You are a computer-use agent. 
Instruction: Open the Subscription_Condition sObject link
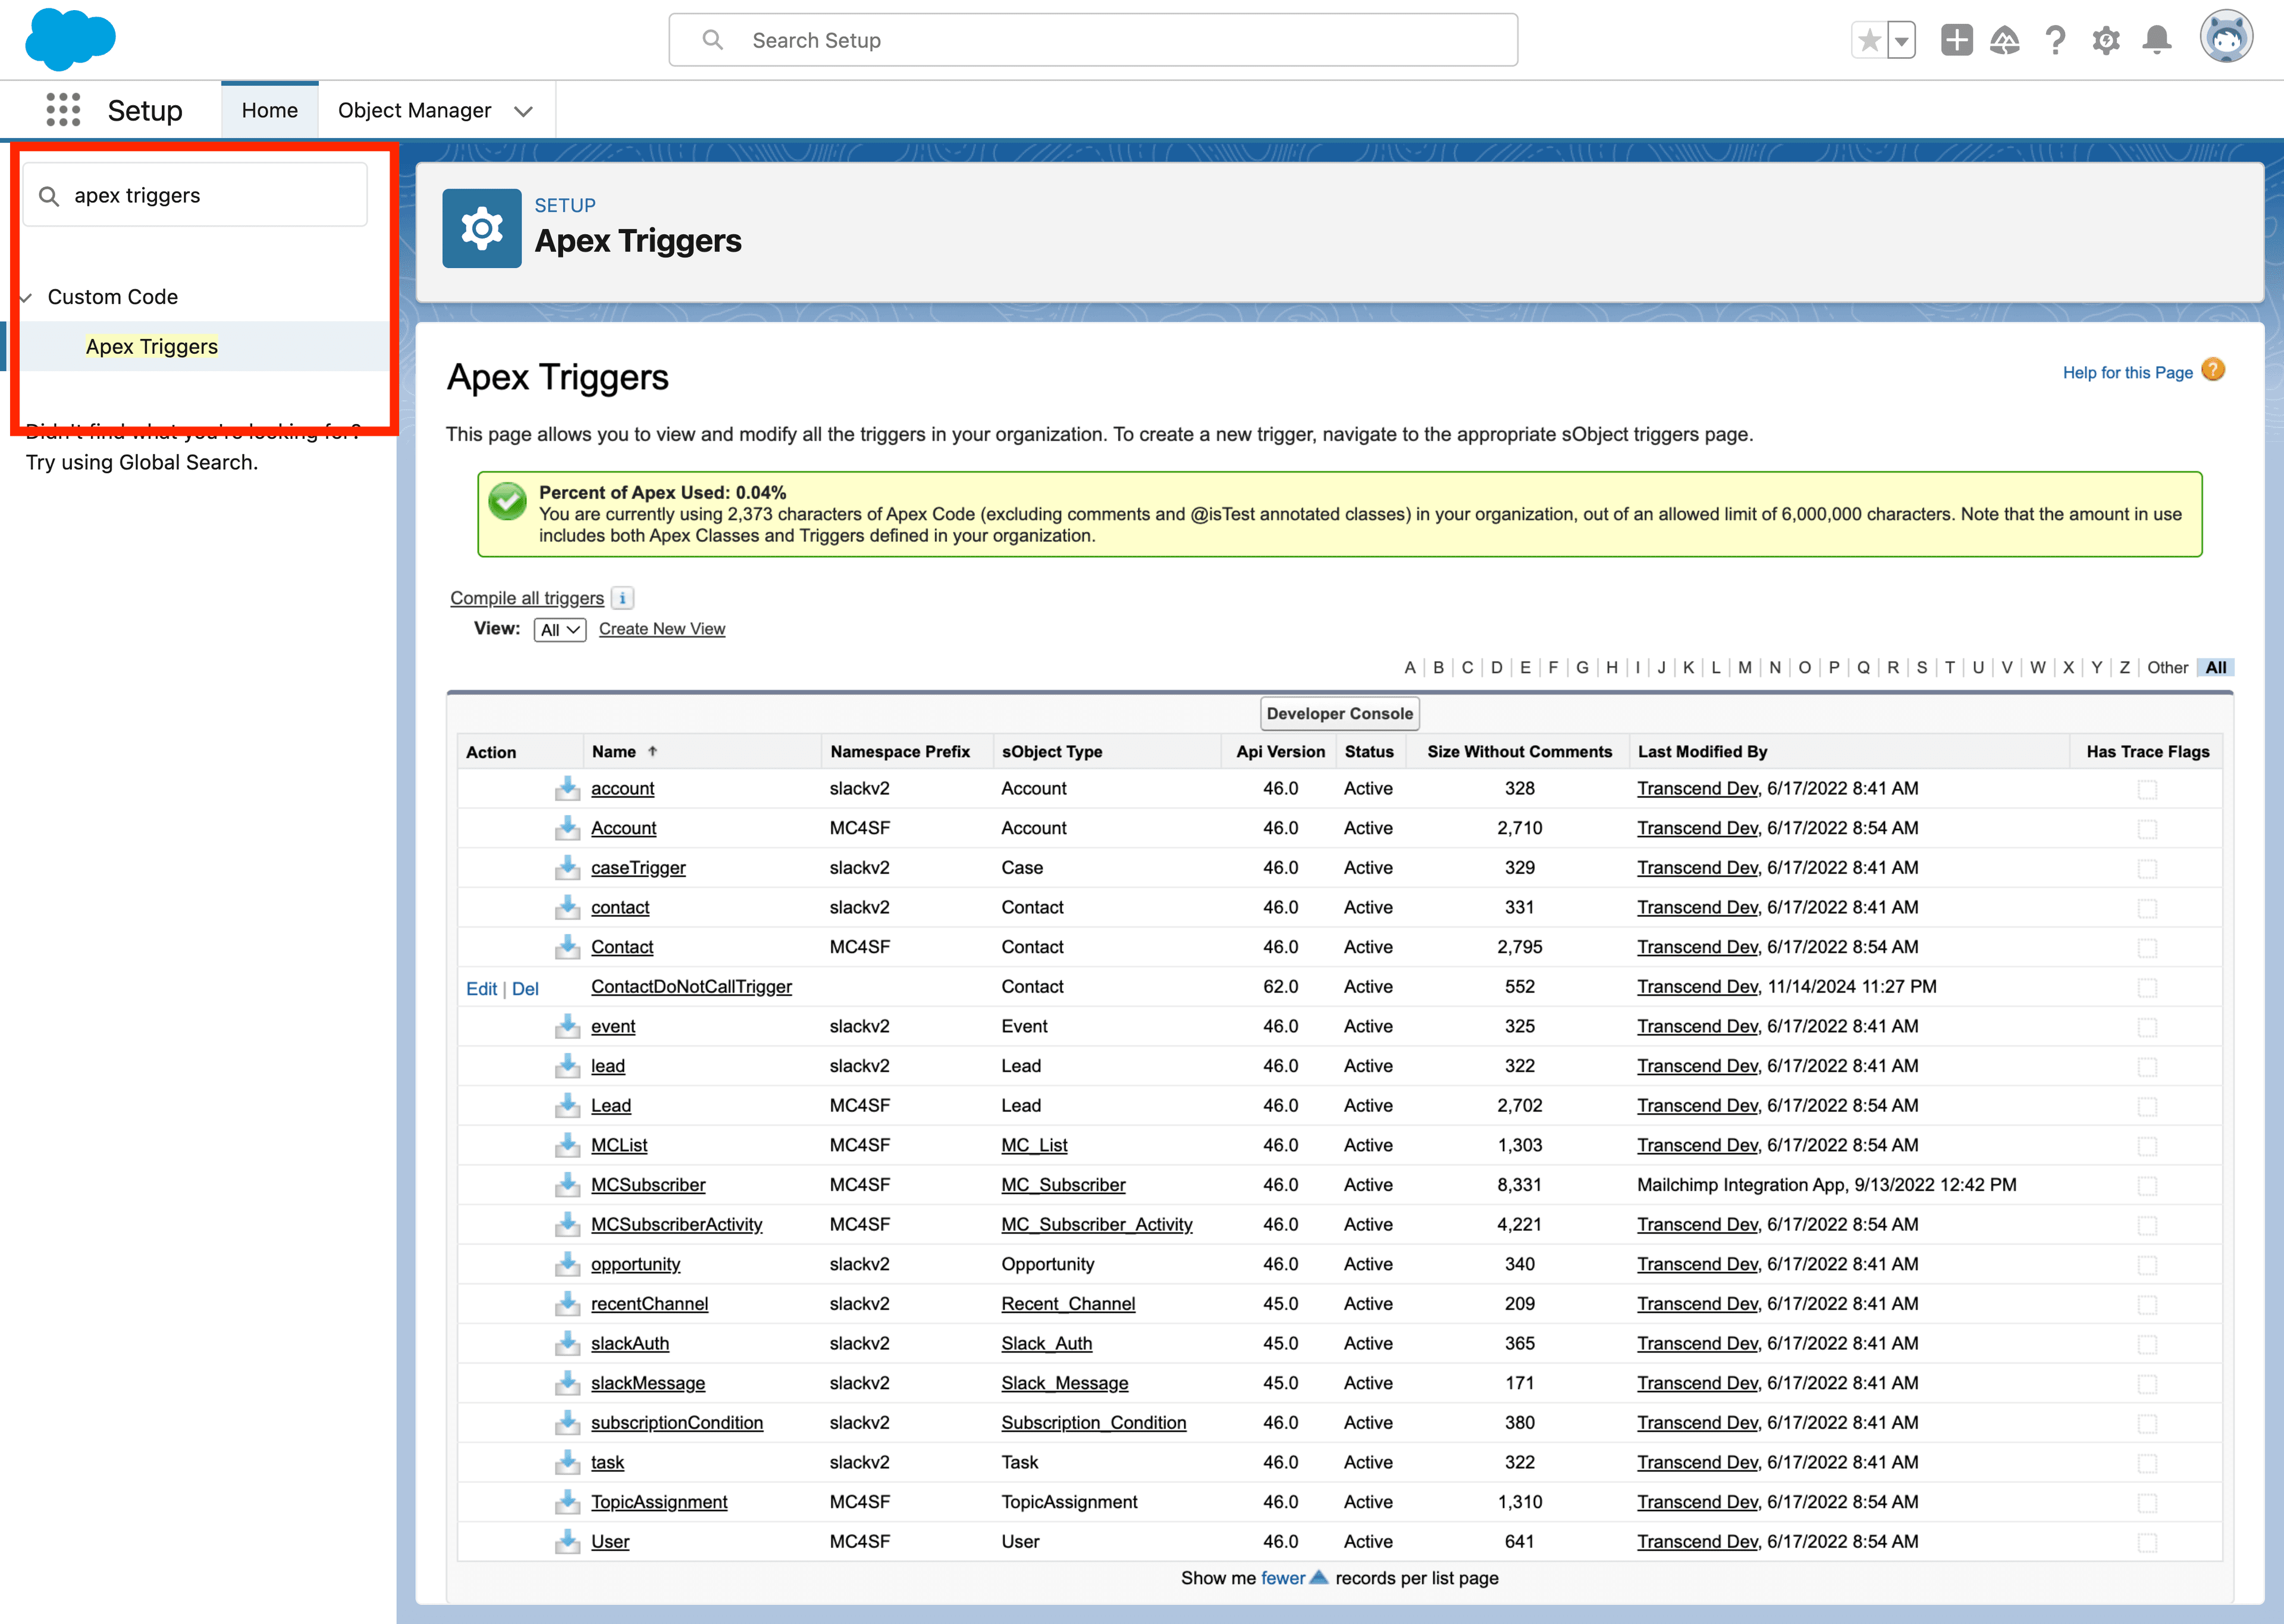point(1094,1423)
